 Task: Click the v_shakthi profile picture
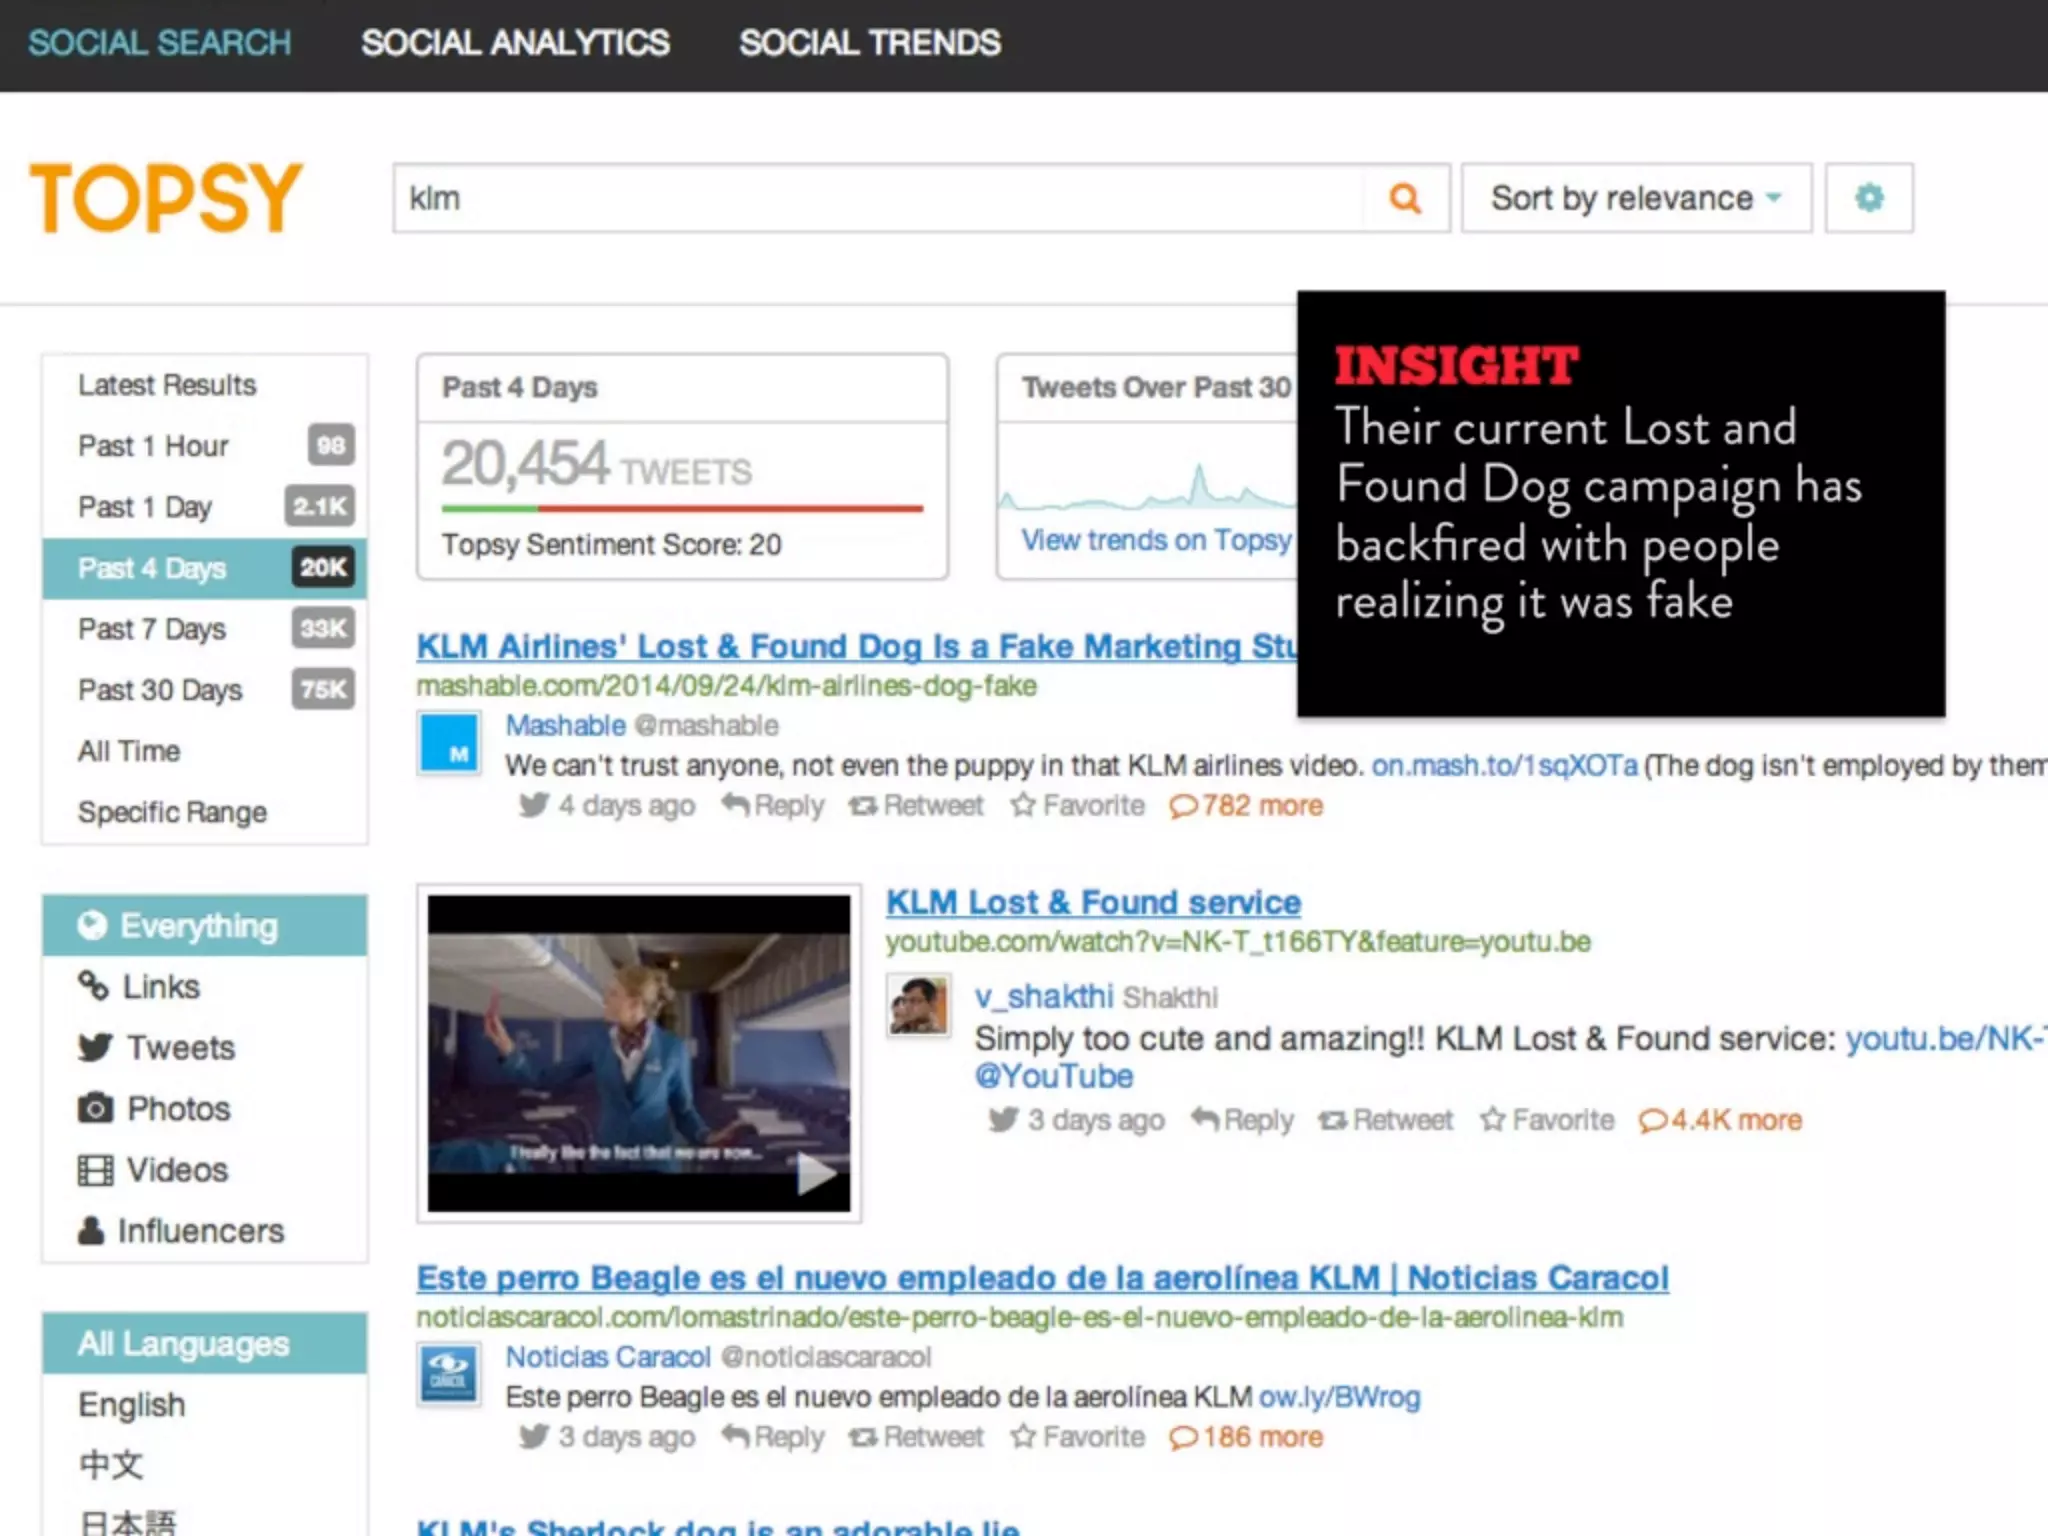coord(918,1005)
